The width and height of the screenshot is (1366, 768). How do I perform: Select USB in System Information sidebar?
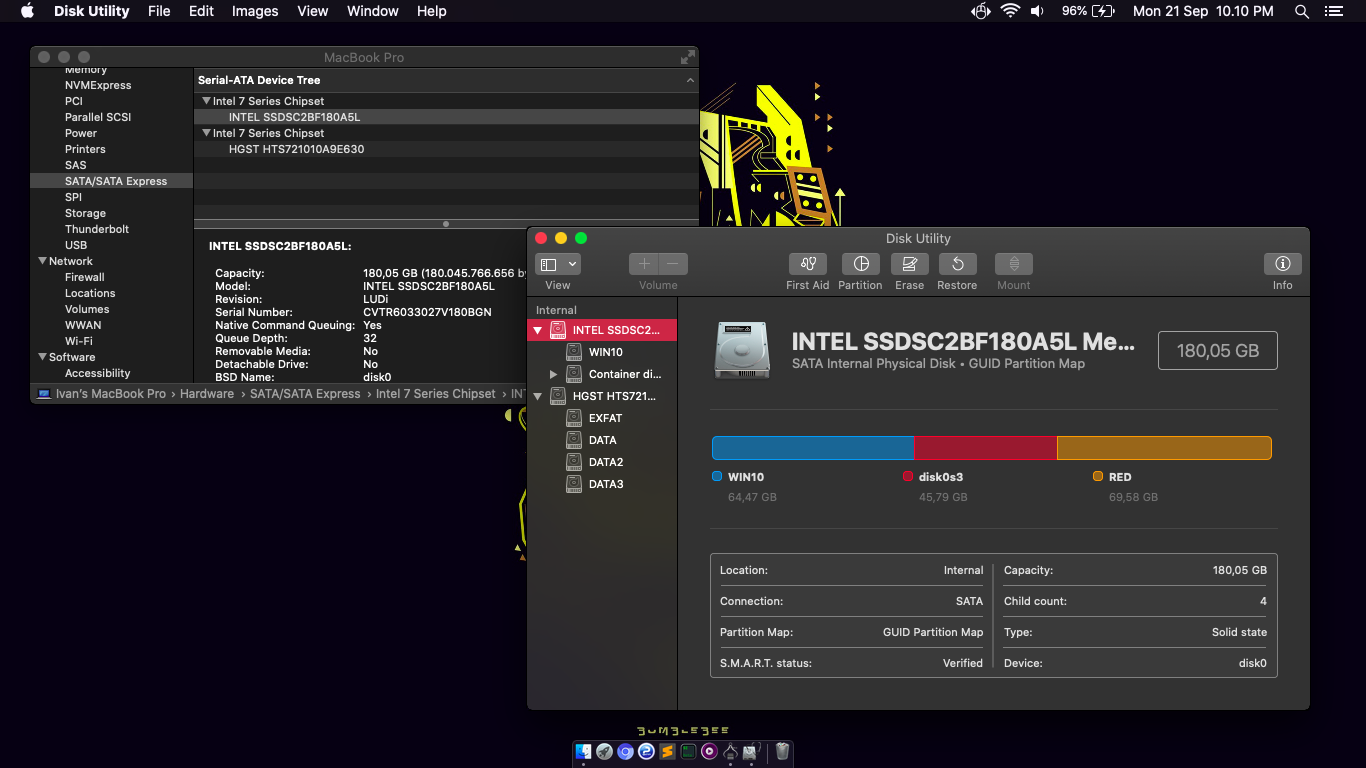tap(76, 245)
